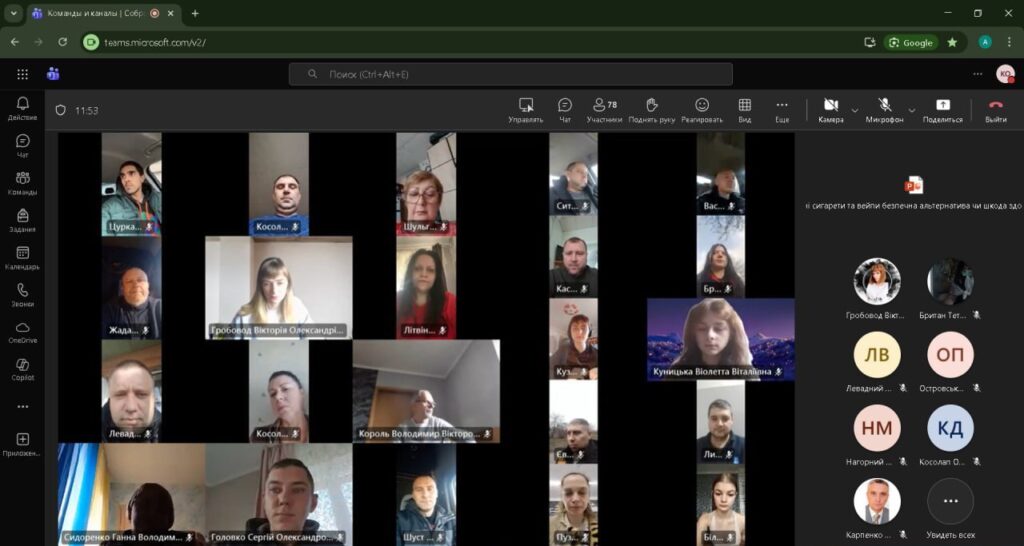Open the Chat panel in meeting toolbar
1024x546 pixels.
point(564,109)
